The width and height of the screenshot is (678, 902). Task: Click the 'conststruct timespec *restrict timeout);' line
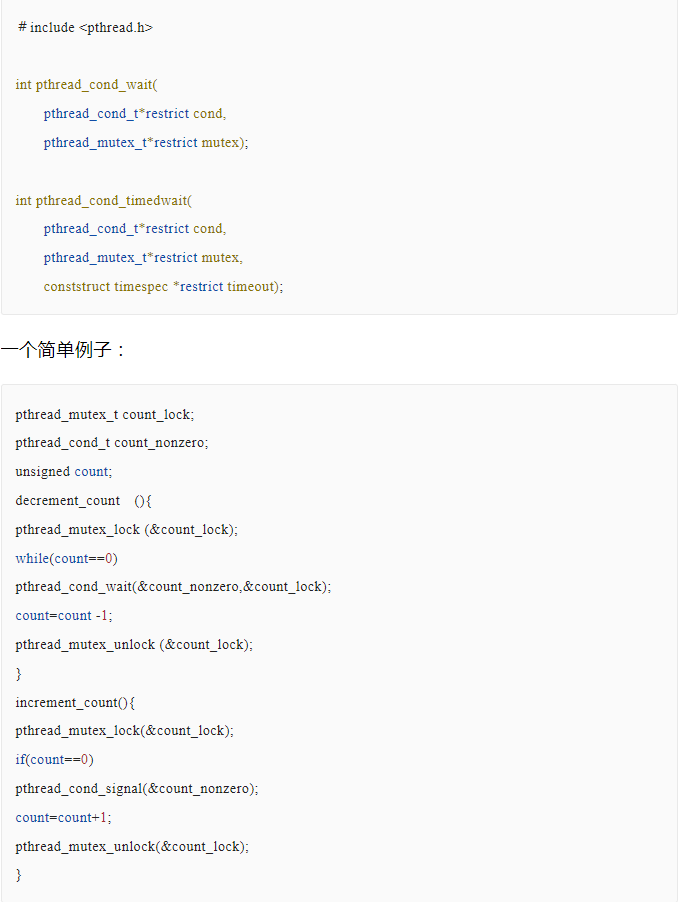tap(163, 286)
